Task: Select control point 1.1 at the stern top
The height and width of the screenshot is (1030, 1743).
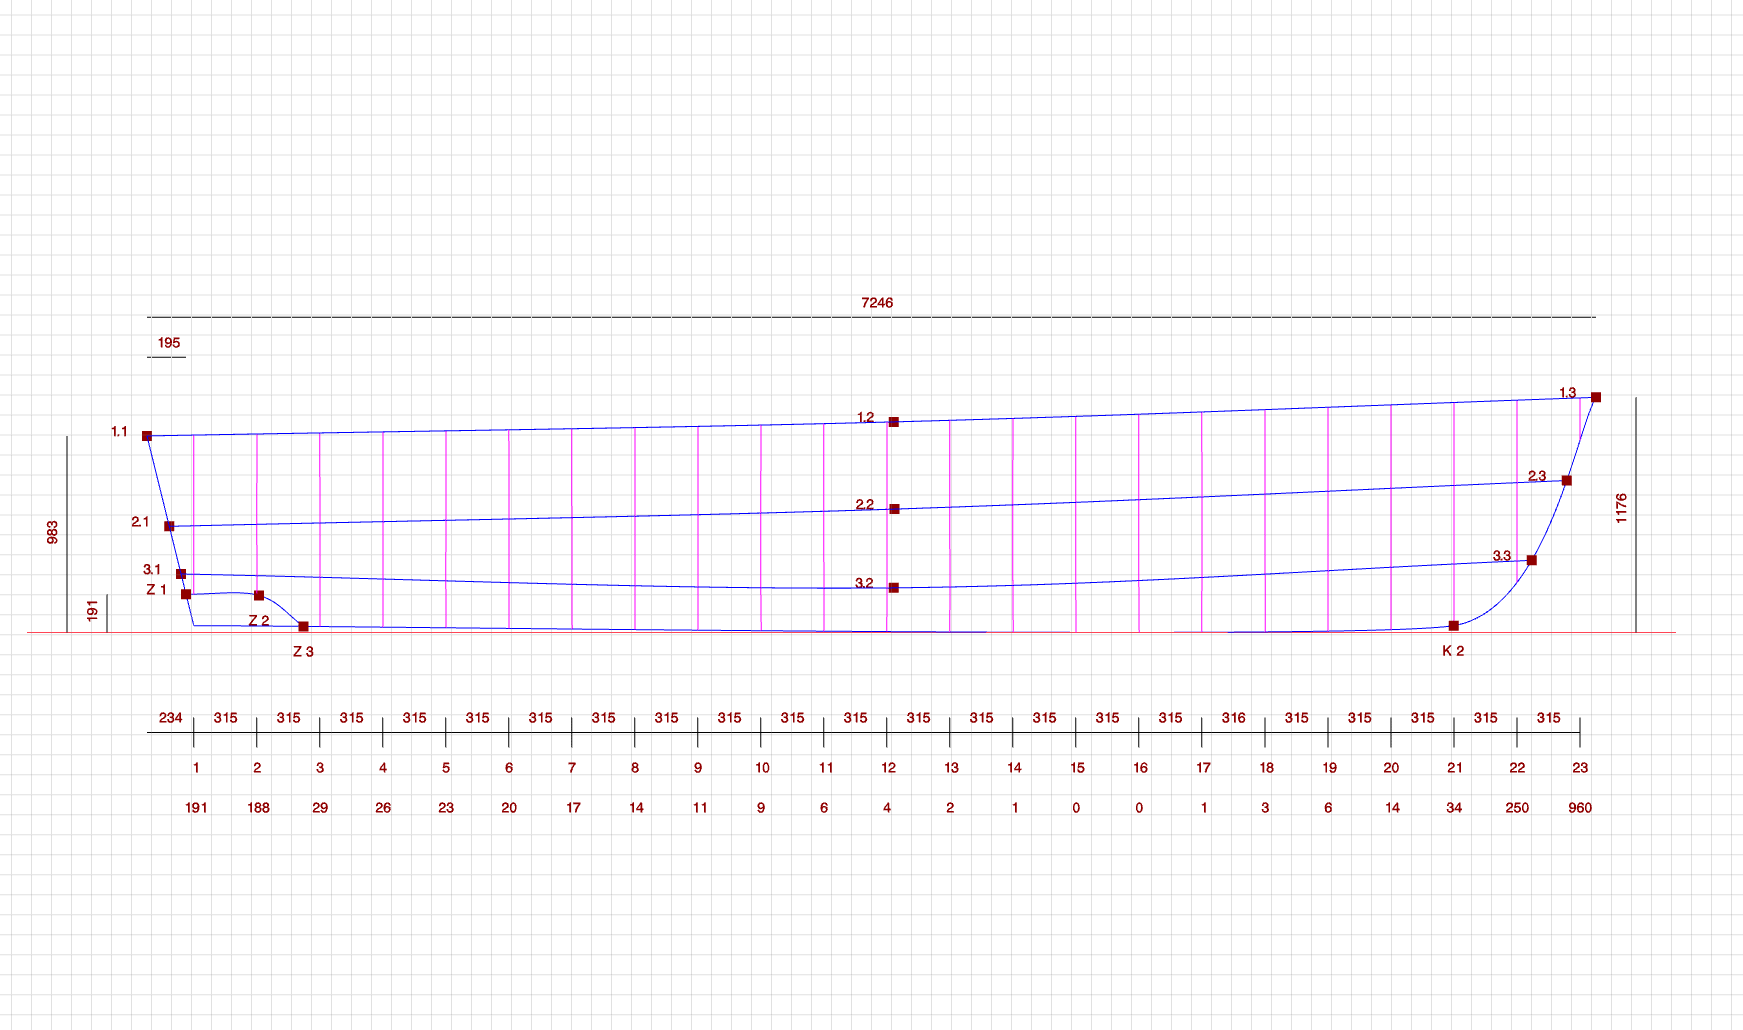Action: (147, 436)
